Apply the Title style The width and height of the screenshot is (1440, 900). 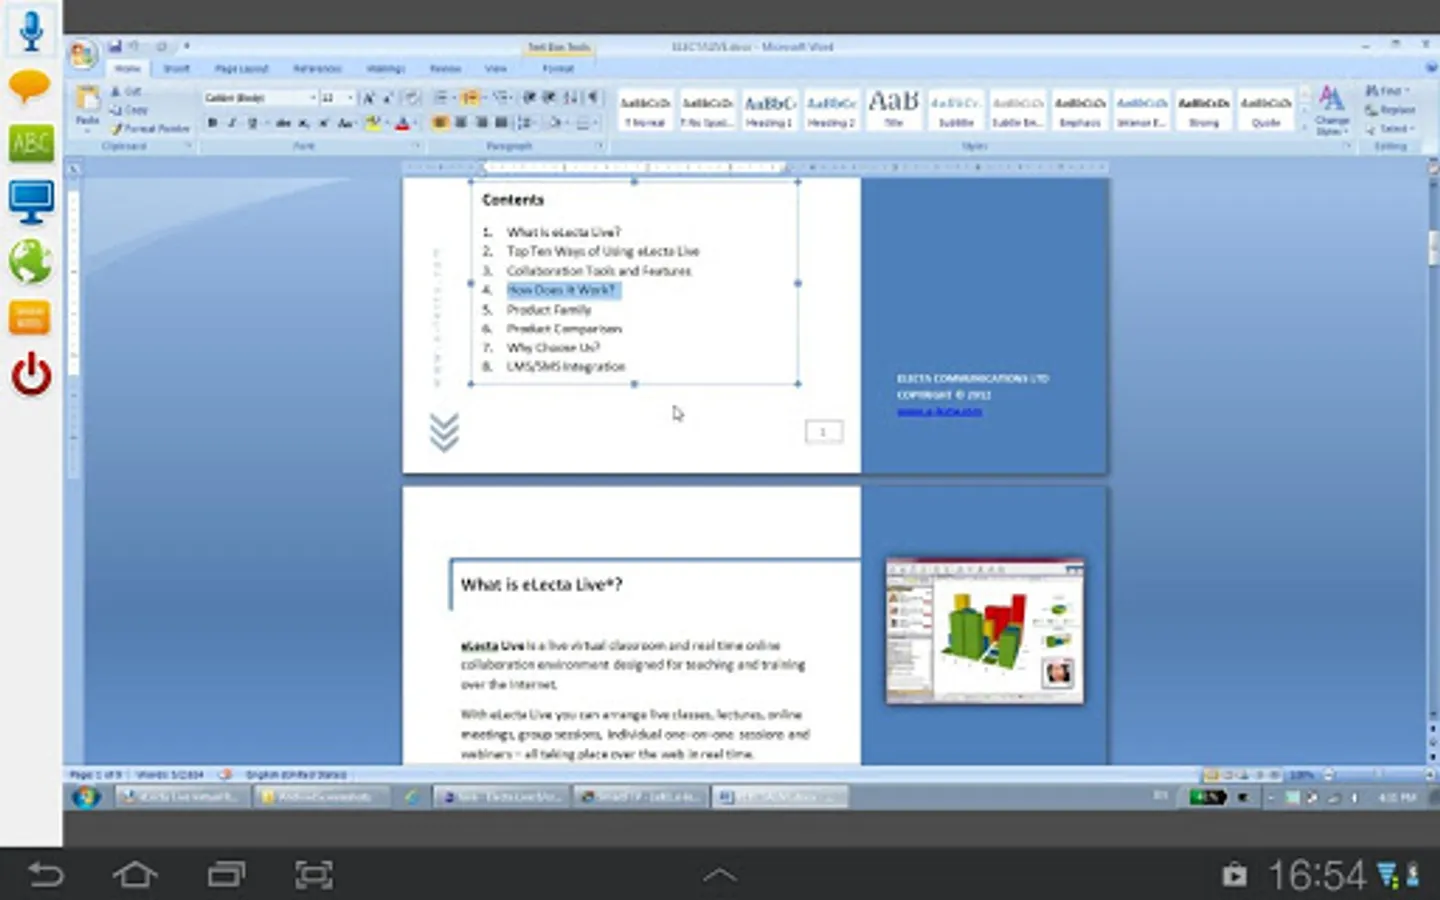(x=893, y=110)
